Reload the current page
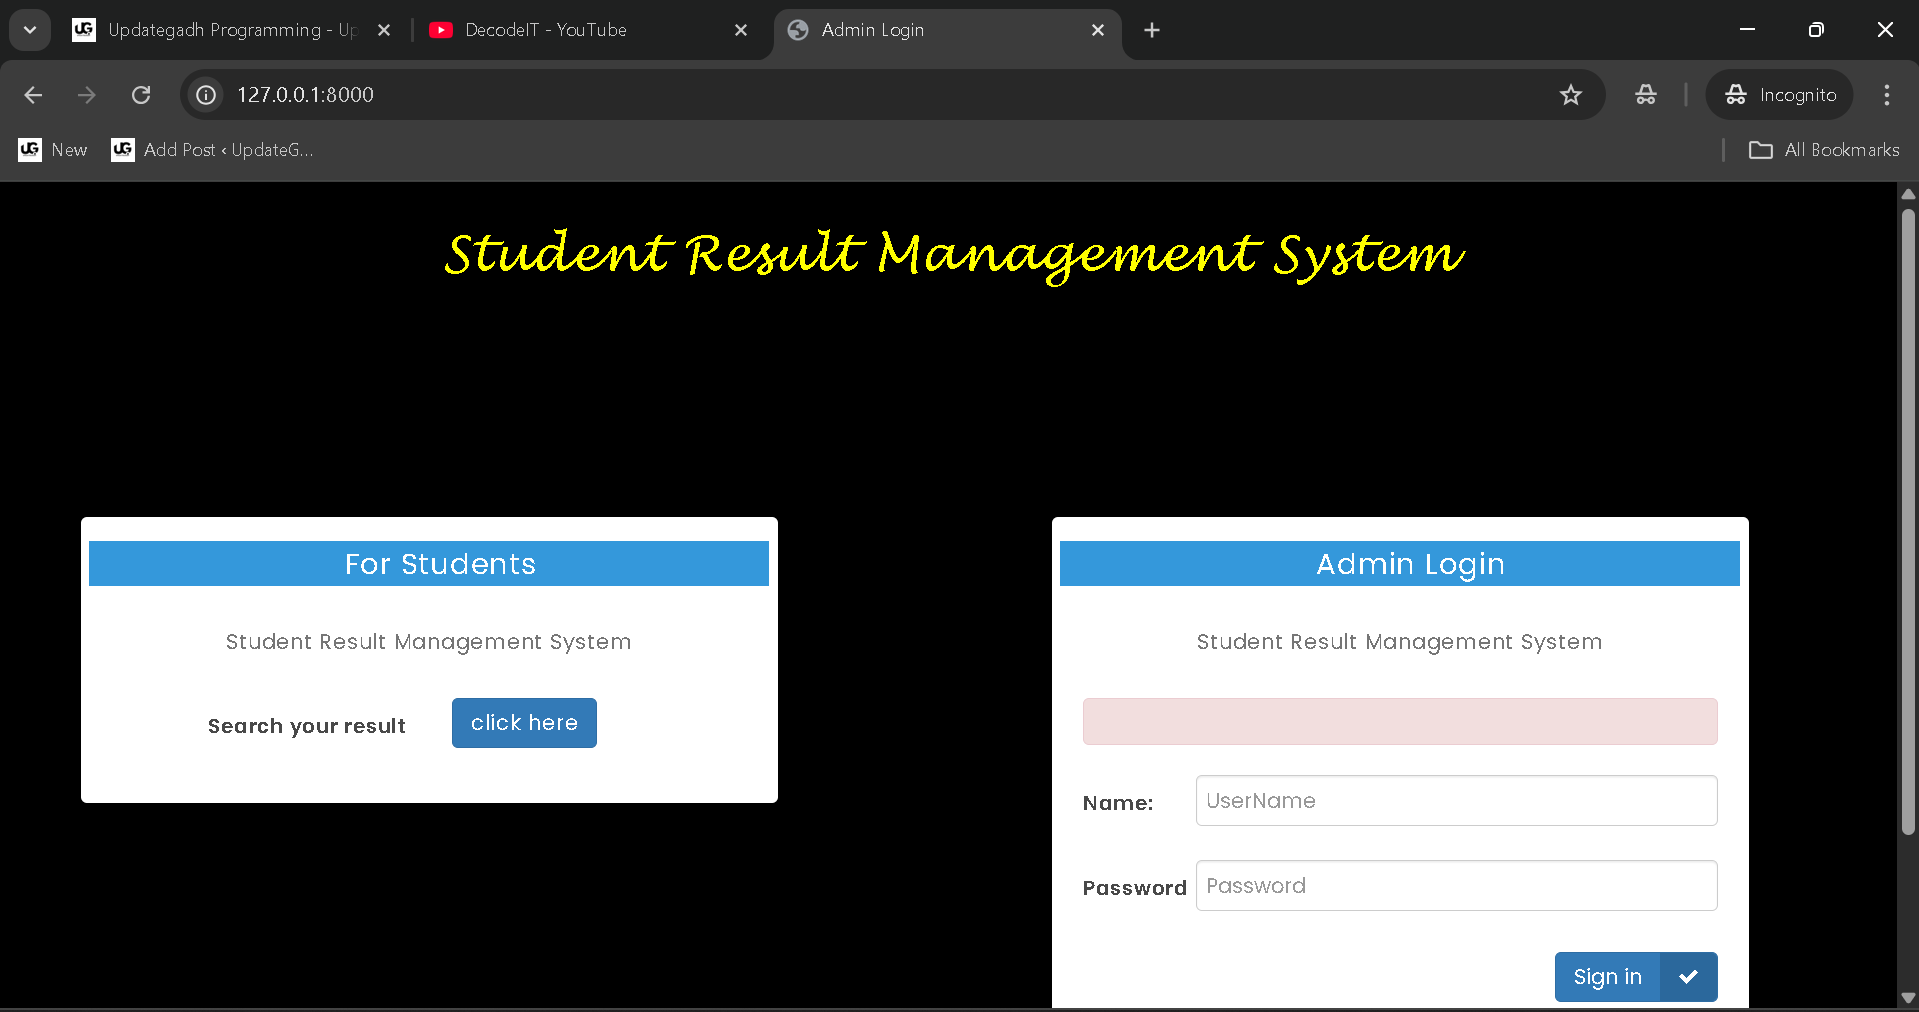This screenshot has height=1012, width=1919. point(141,95)
